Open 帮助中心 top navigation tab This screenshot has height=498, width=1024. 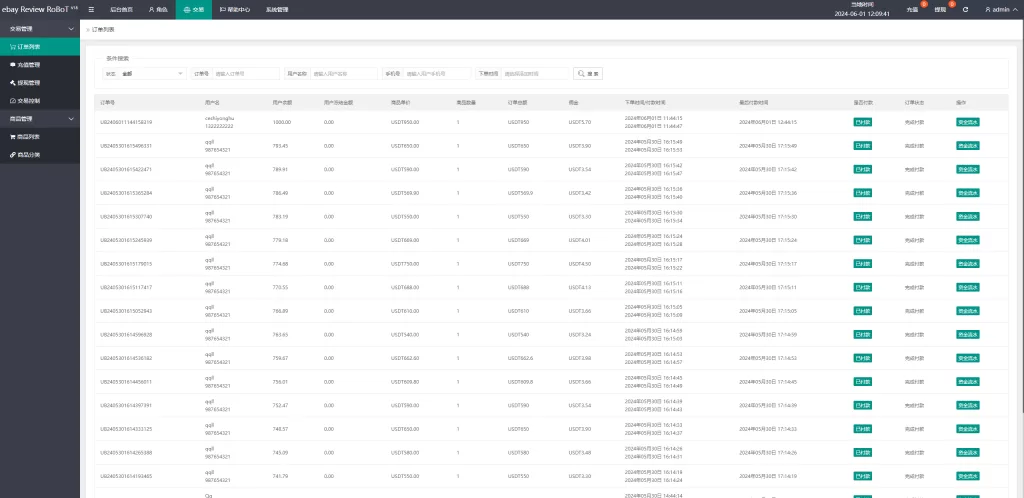pyautogui.click(x=235, y=9)
